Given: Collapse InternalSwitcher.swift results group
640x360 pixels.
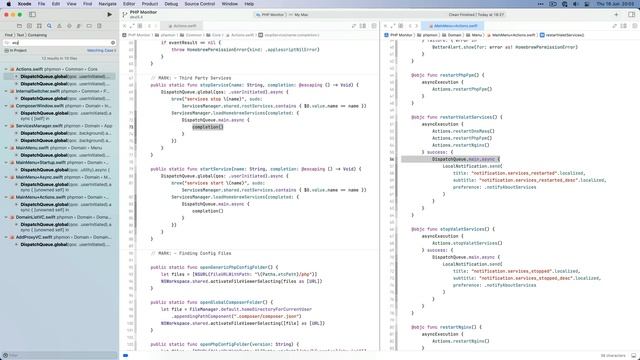Looking at the screenshot, I should pos(6,91).
